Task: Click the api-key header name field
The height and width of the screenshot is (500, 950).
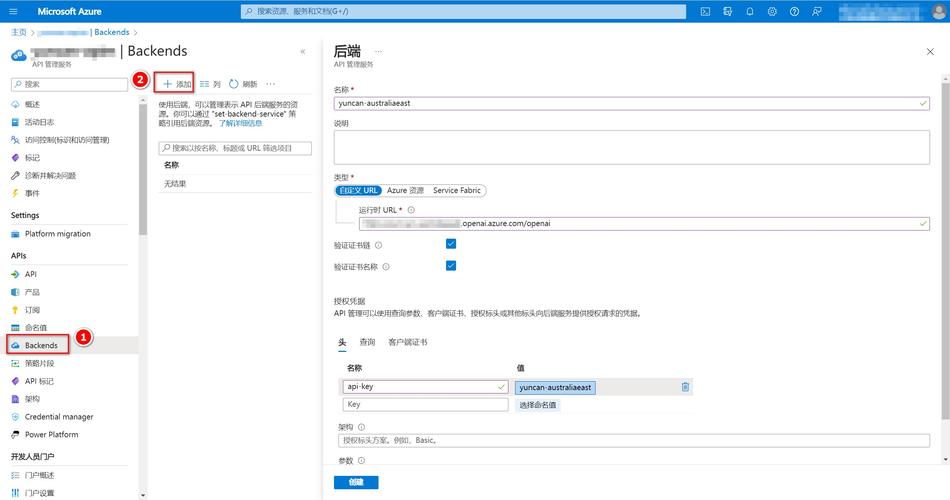Action: [425, 387]
